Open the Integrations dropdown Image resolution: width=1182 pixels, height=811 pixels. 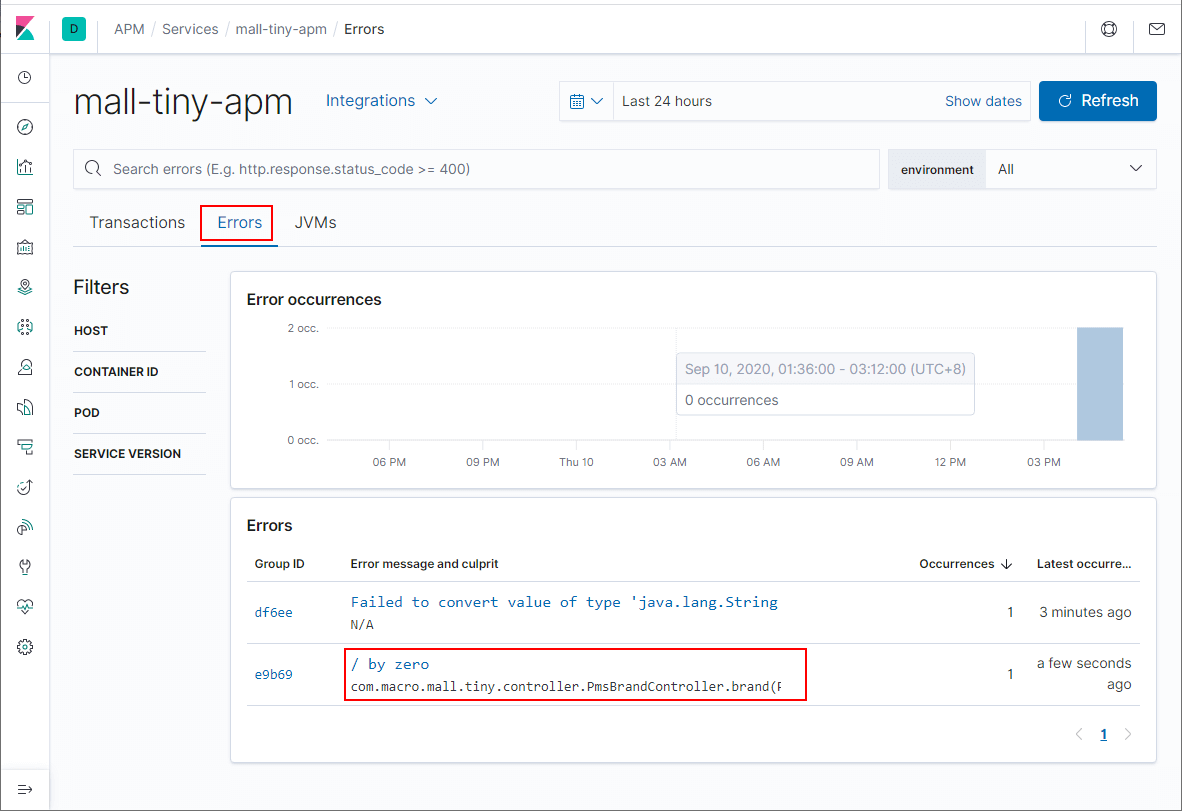(x=381, y=101)
